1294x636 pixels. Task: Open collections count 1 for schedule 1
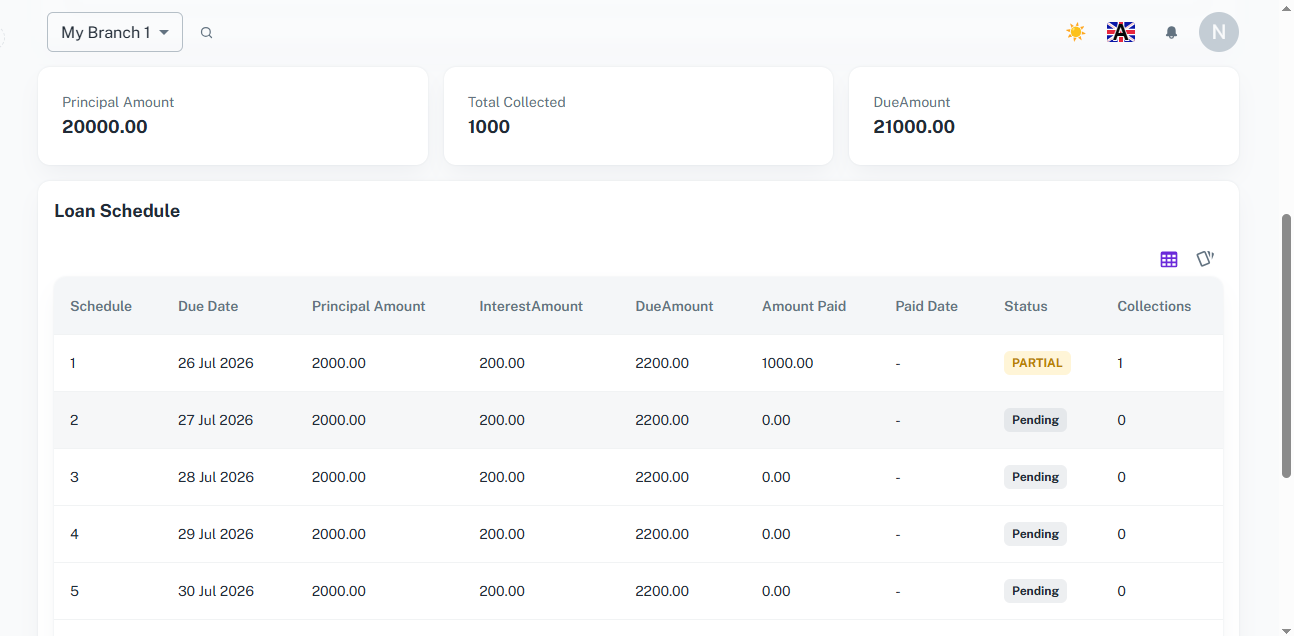pyautogui.click(x=1120, y=363)
